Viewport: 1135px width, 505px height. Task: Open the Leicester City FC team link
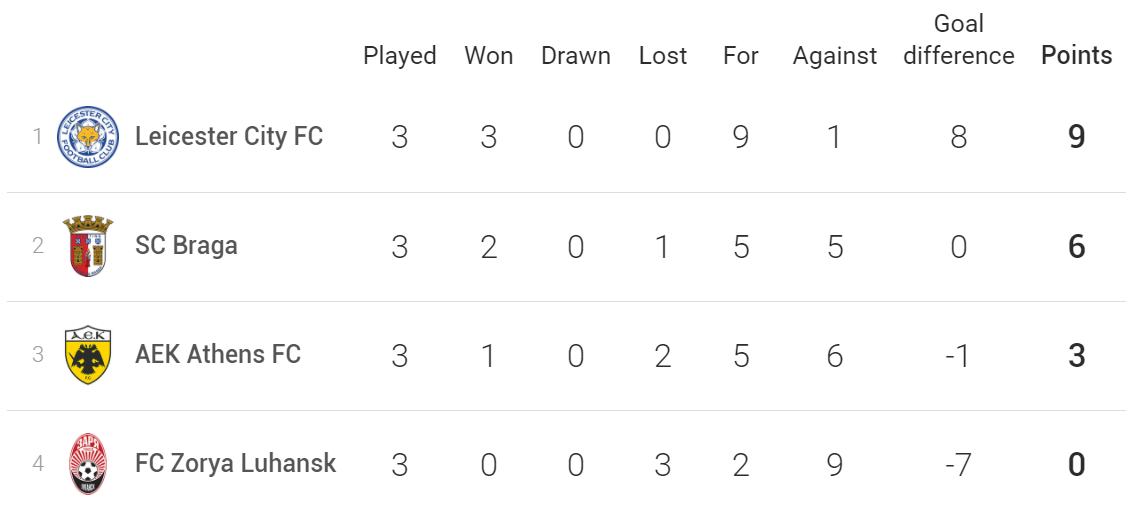[229, 136]
